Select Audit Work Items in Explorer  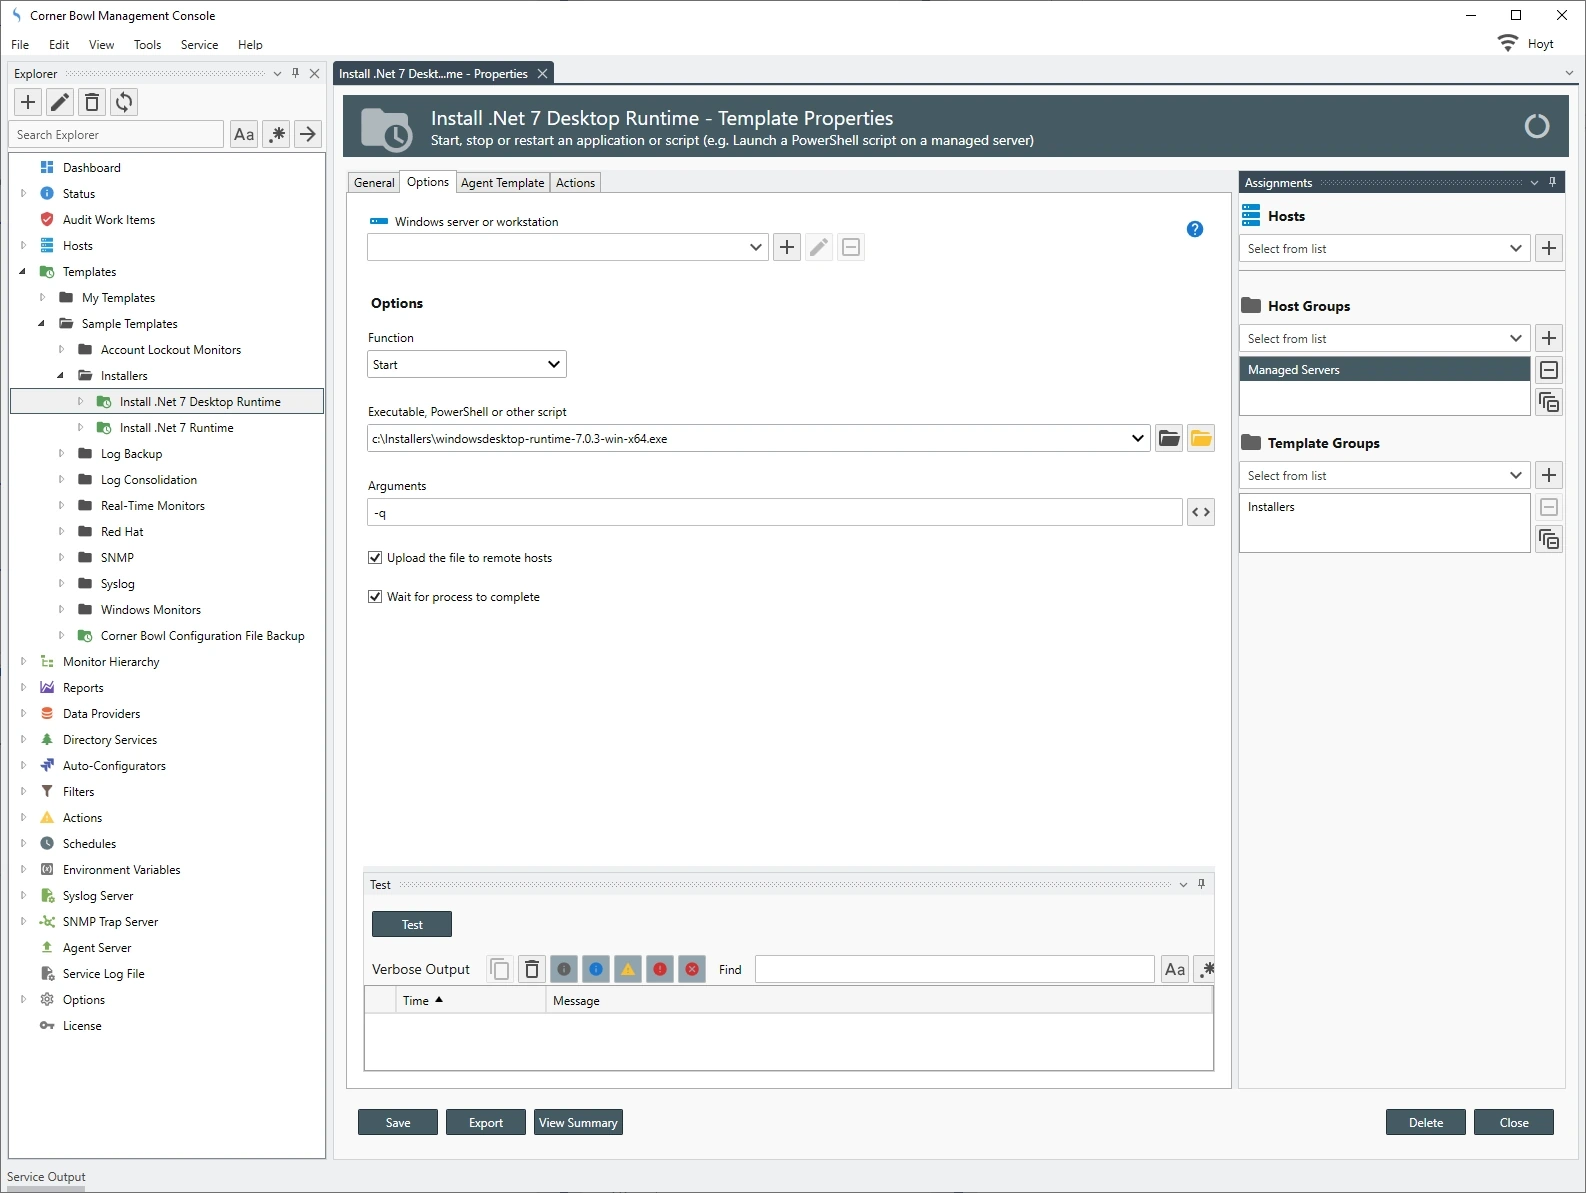[108, 220]
